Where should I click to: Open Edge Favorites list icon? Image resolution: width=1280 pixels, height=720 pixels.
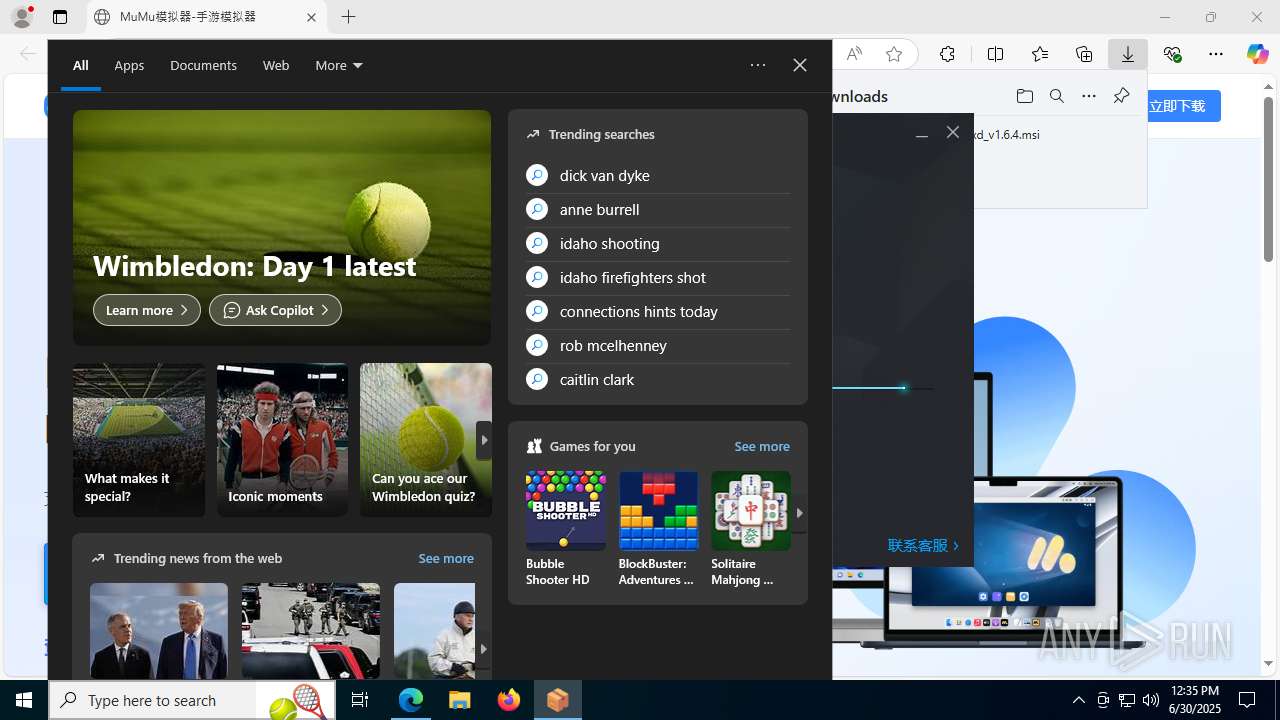click(x=1040, y=54)
